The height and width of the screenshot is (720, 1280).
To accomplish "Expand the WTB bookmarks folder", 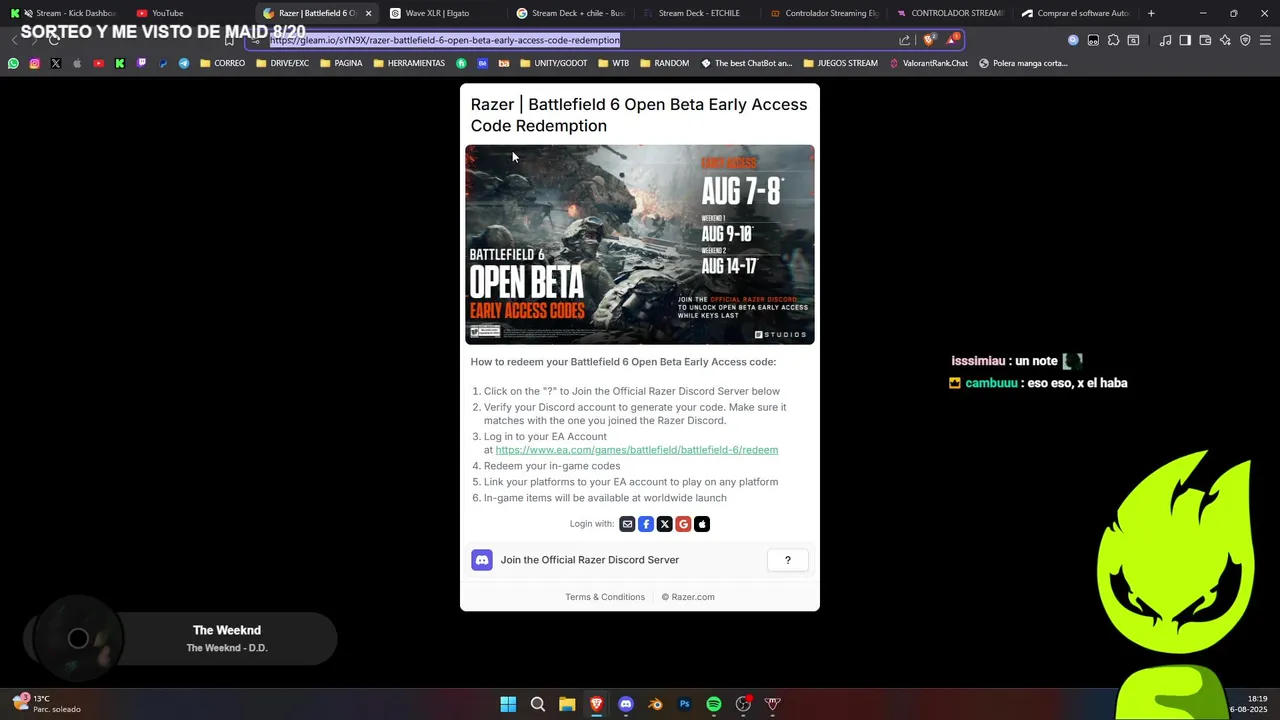I will tap(614, 63).
